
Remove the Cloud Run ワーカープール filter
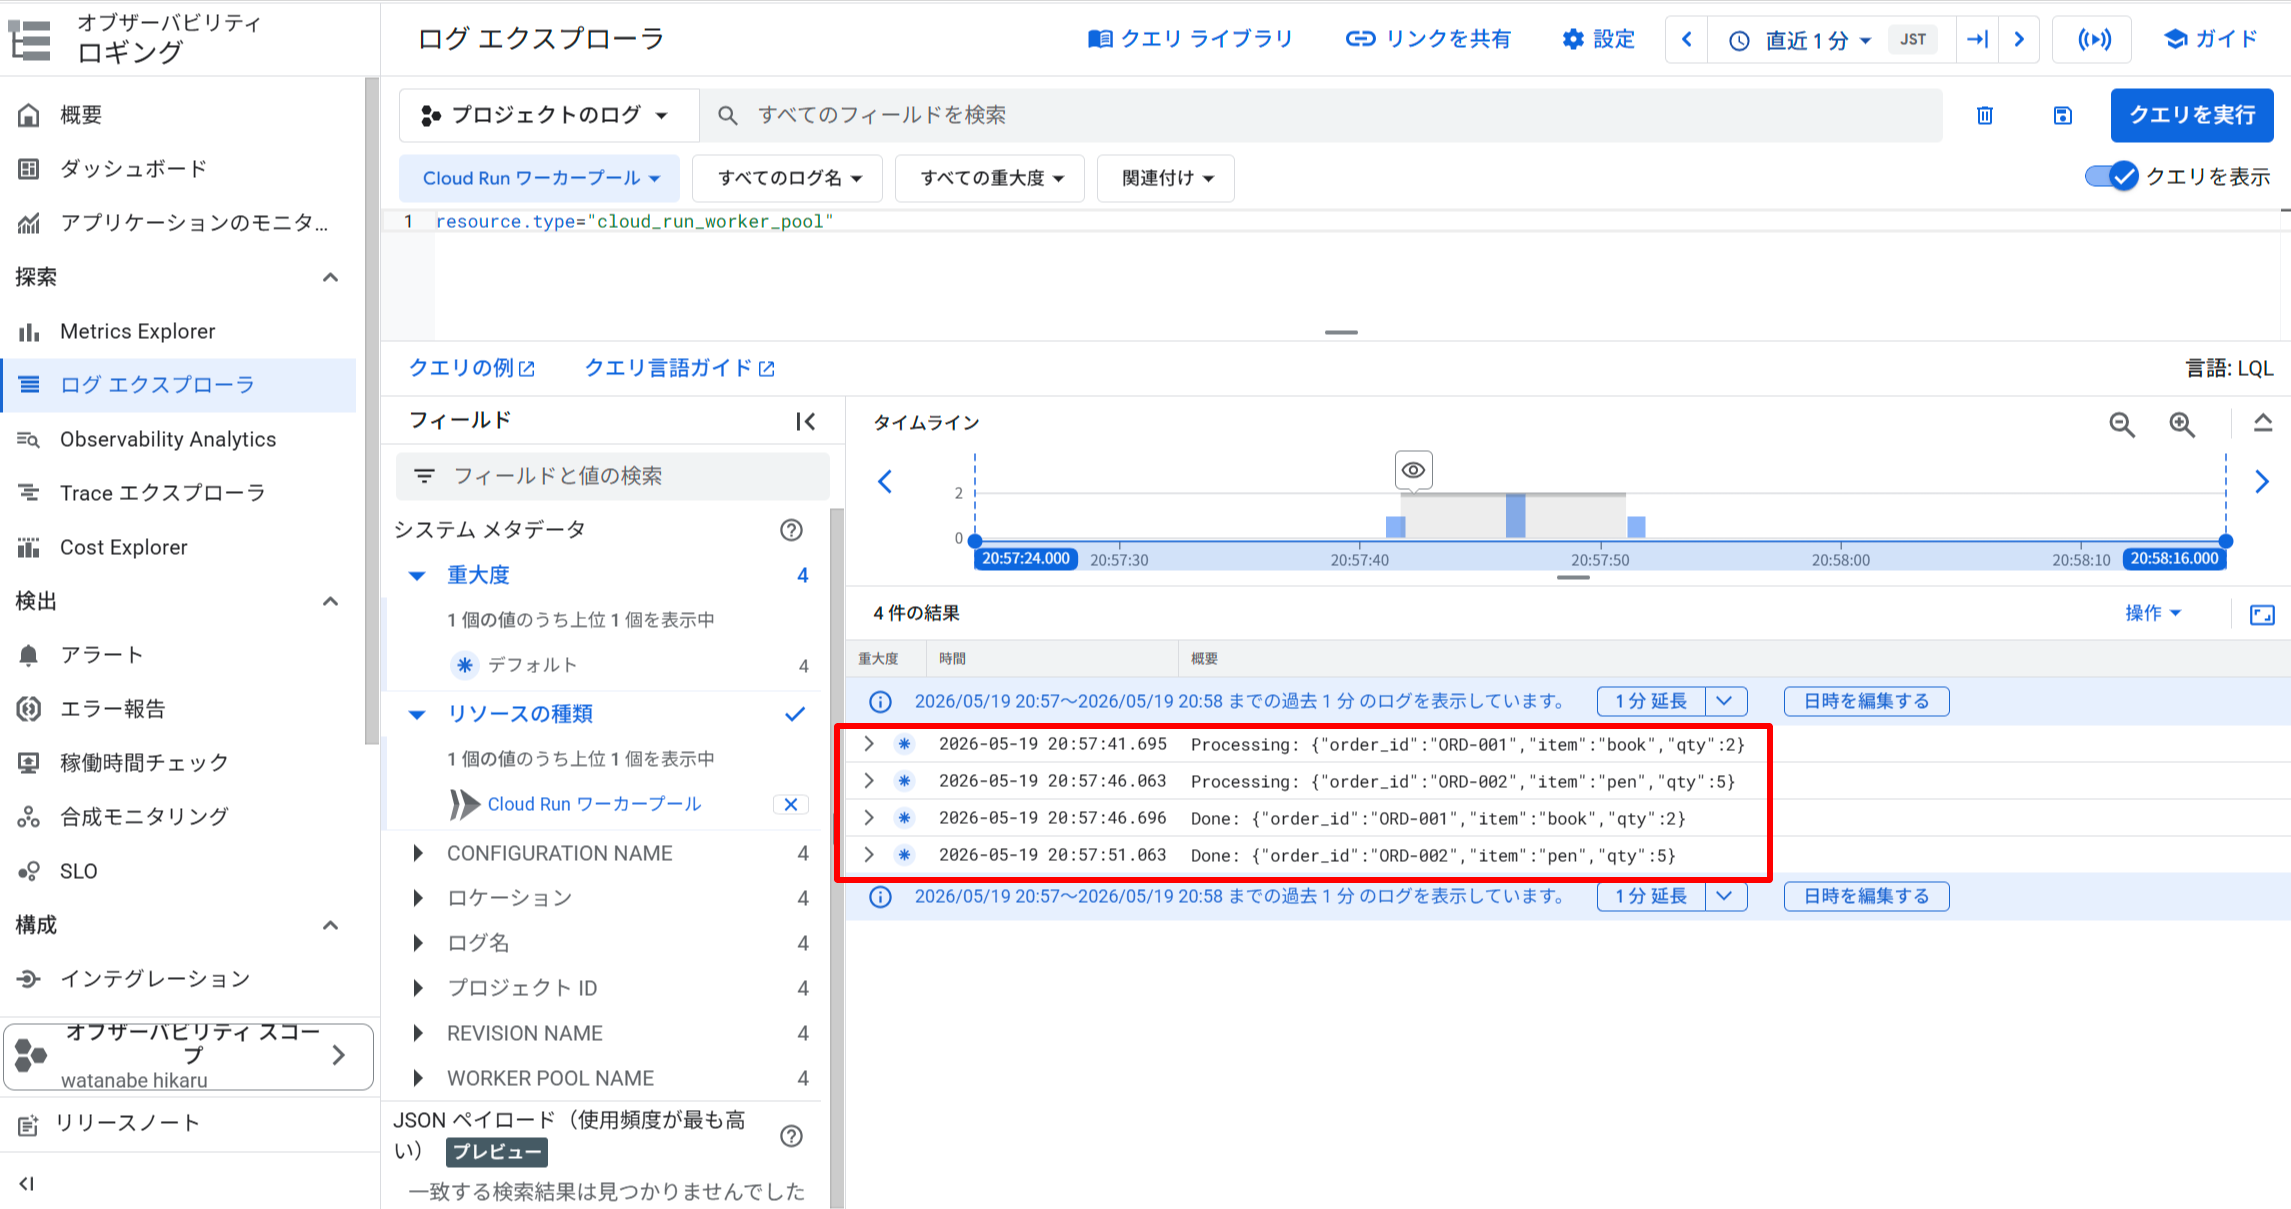791,804
